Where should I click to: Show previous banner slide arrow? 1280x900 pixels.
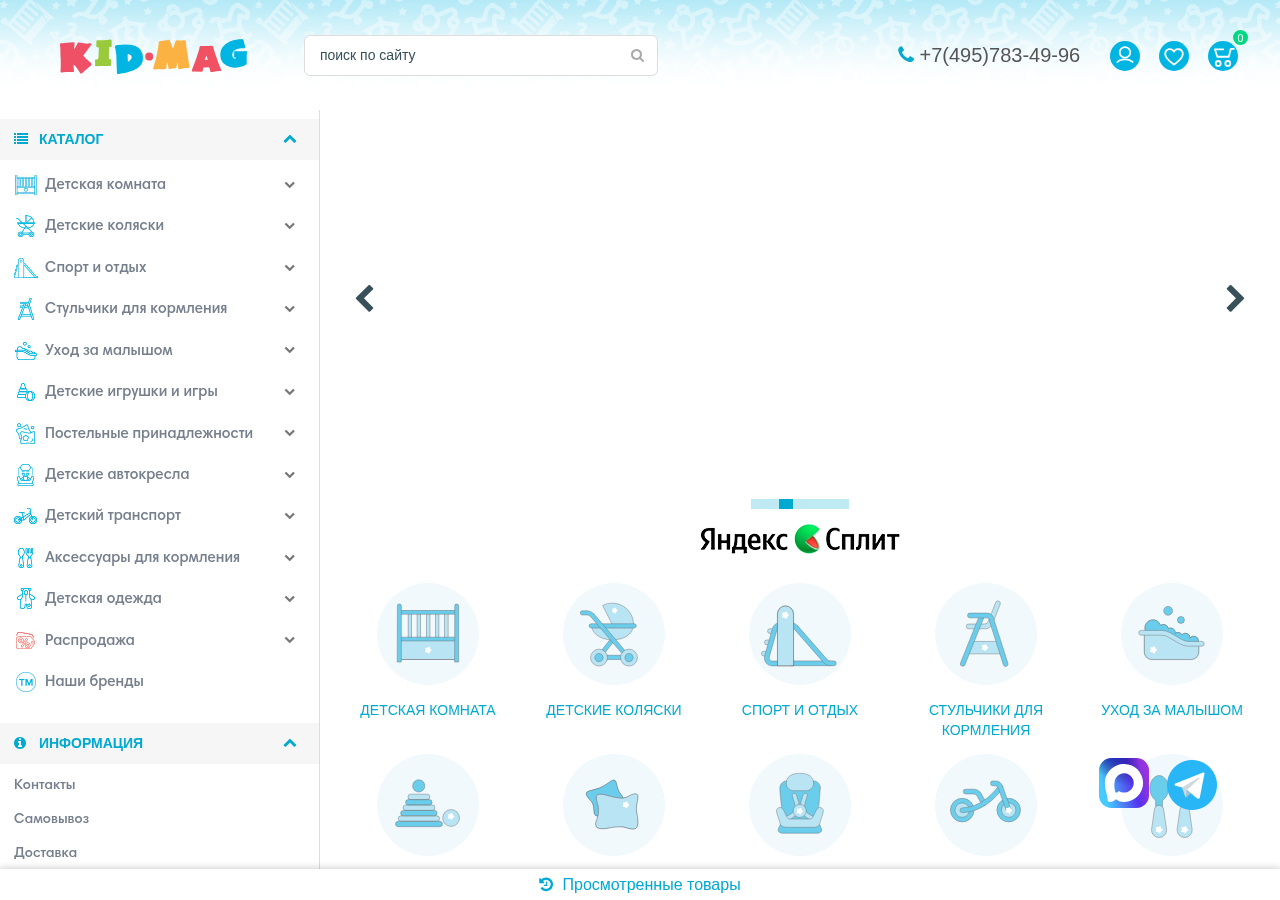(x=365, y=299)
